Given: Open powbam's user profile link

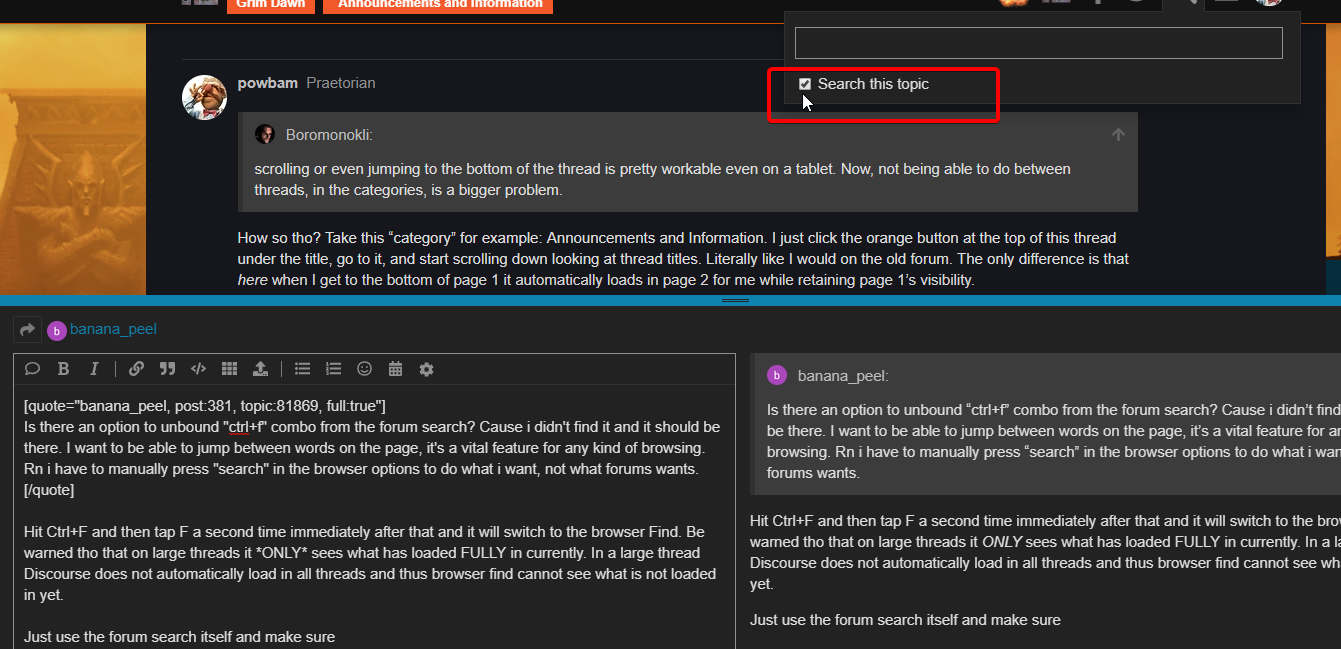Looking at the screenshot, I should 267,83.
